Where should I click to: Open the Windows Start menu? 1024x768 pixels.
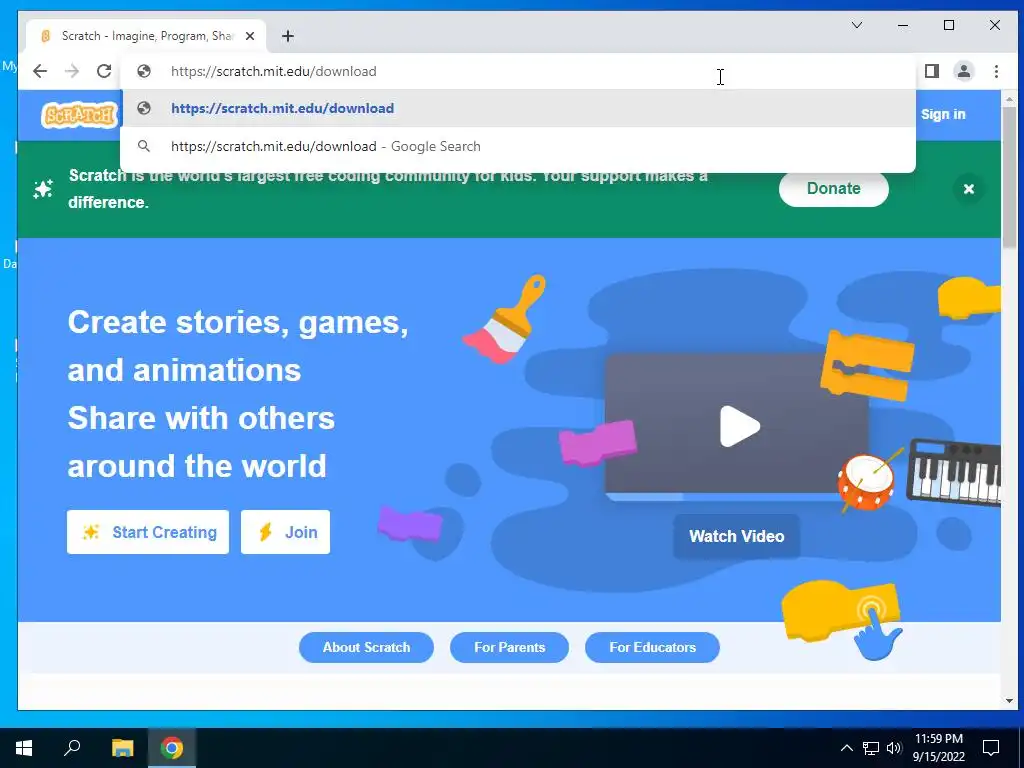point(24,748)
